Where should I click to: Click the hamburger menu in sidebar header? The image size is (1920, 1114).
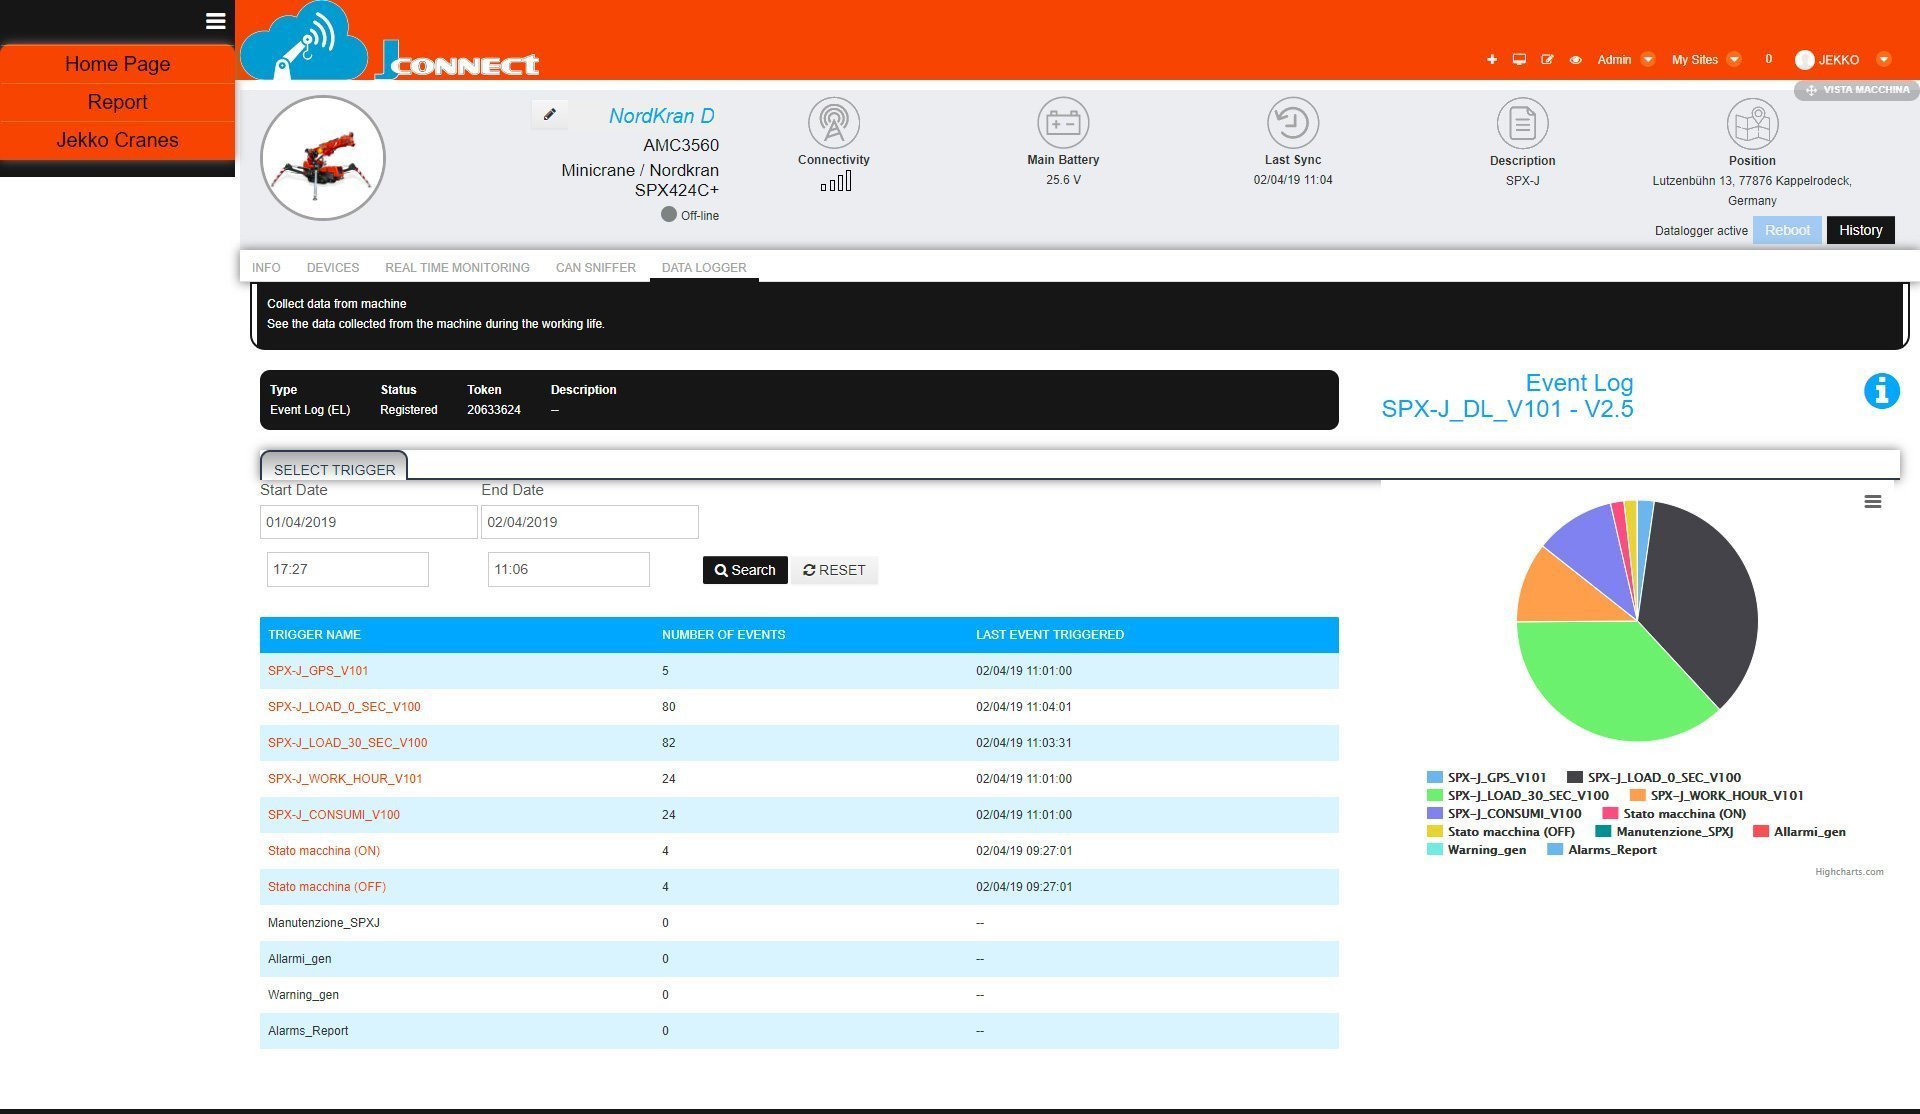pyautogui.click(x=215, y=21)
